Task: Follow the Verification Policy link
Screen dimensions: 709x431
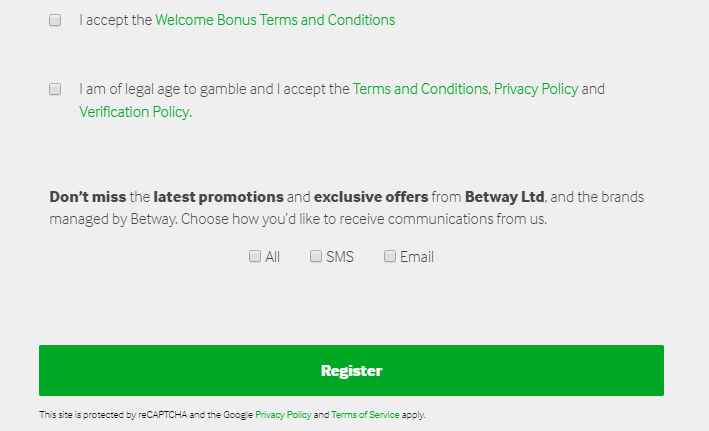Action: click(x=136, y=112)
